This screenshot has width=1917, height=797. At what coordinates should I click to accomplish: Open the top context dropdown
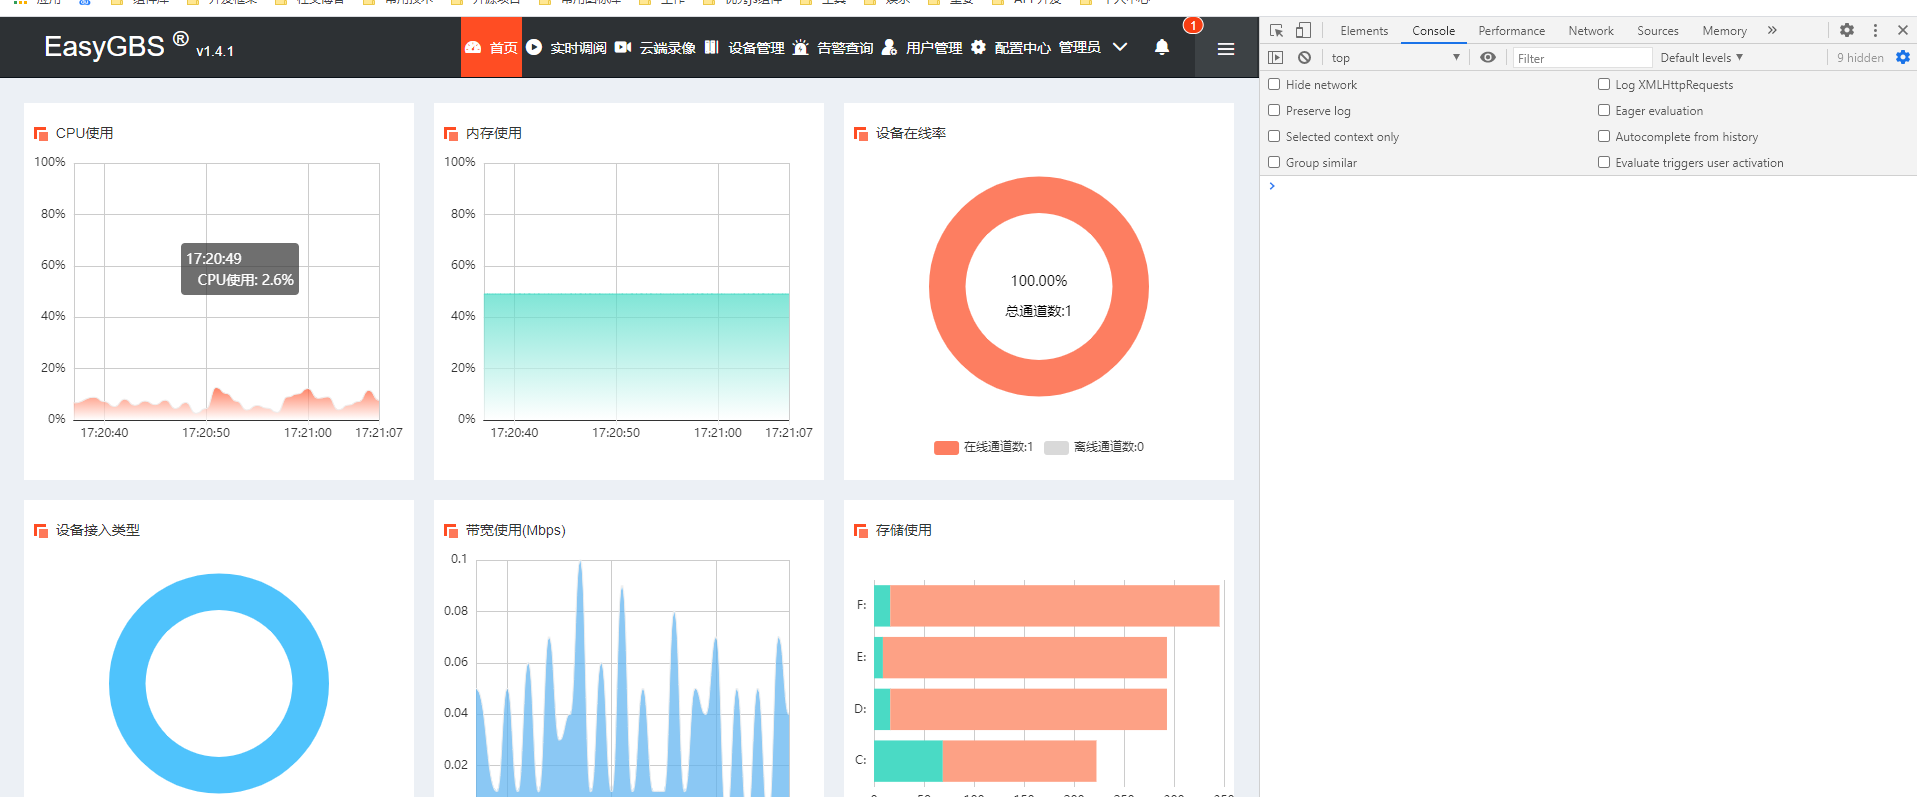click(x=1395, y=58)
